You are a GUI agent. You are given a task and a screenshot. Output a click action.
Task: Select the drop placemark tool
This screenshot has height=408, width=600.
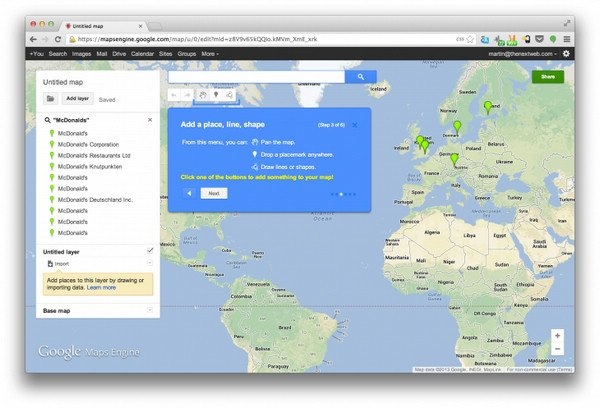point(216,95)
